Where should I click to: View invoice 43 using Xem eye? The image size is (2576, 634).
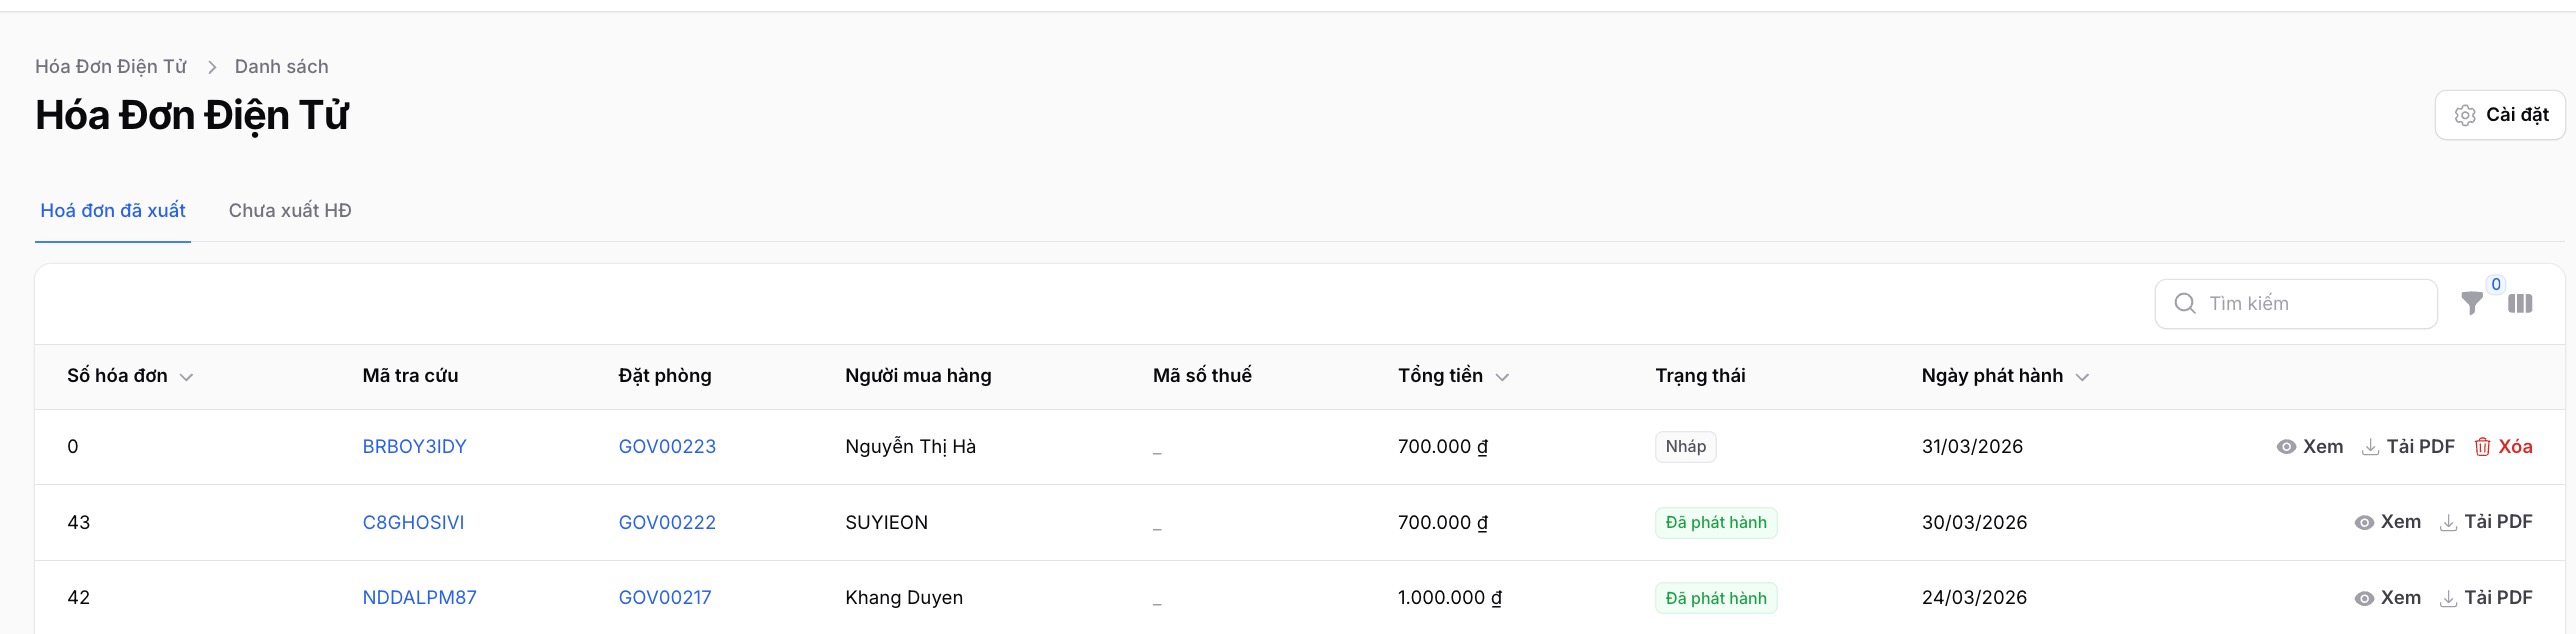click(2364, 522)
